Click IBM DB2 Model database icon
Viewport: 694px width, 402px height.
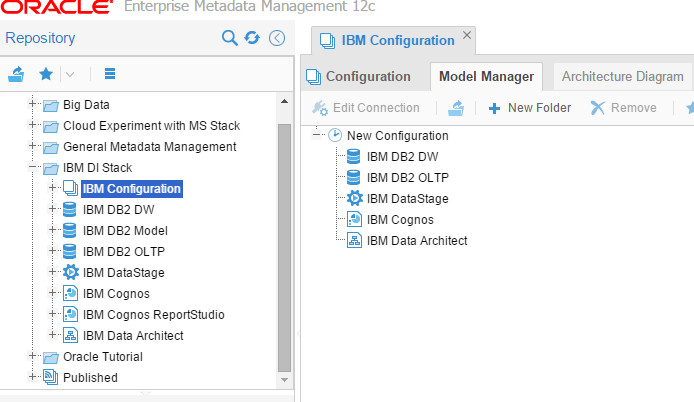(x=70, y=231)
